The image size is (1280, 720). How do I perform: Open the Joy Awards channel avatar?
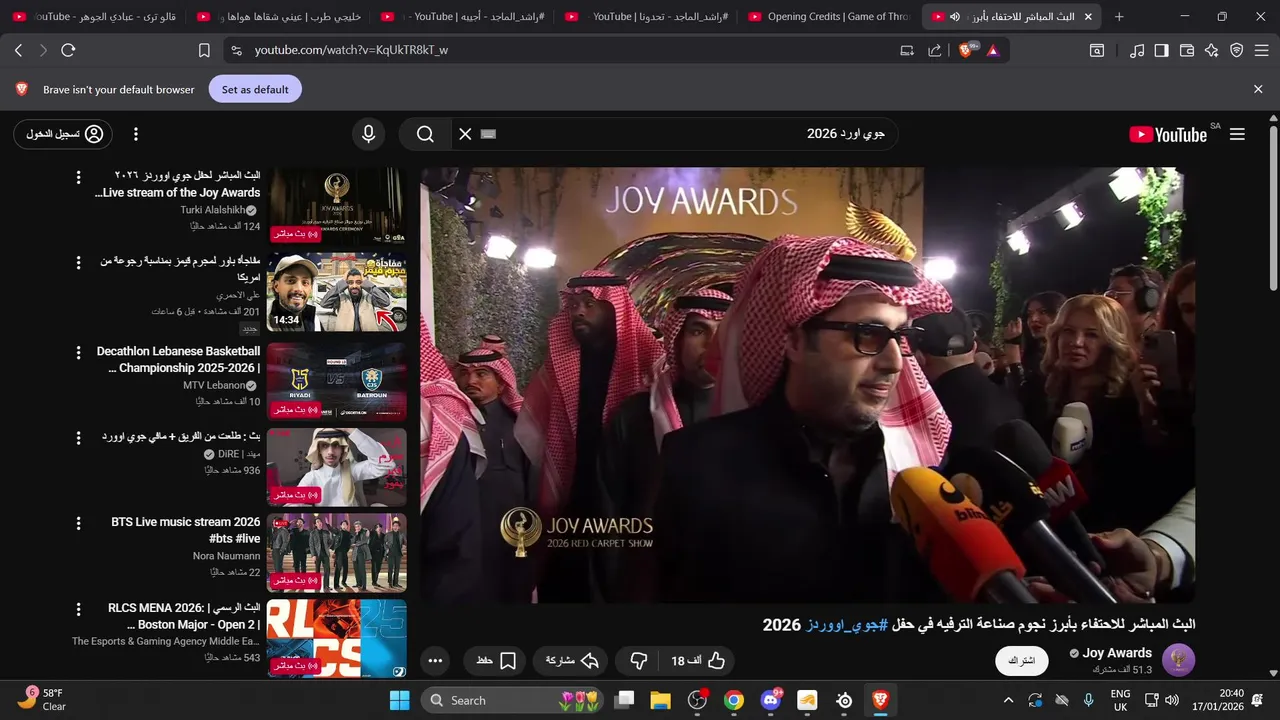click(1178, 660)
